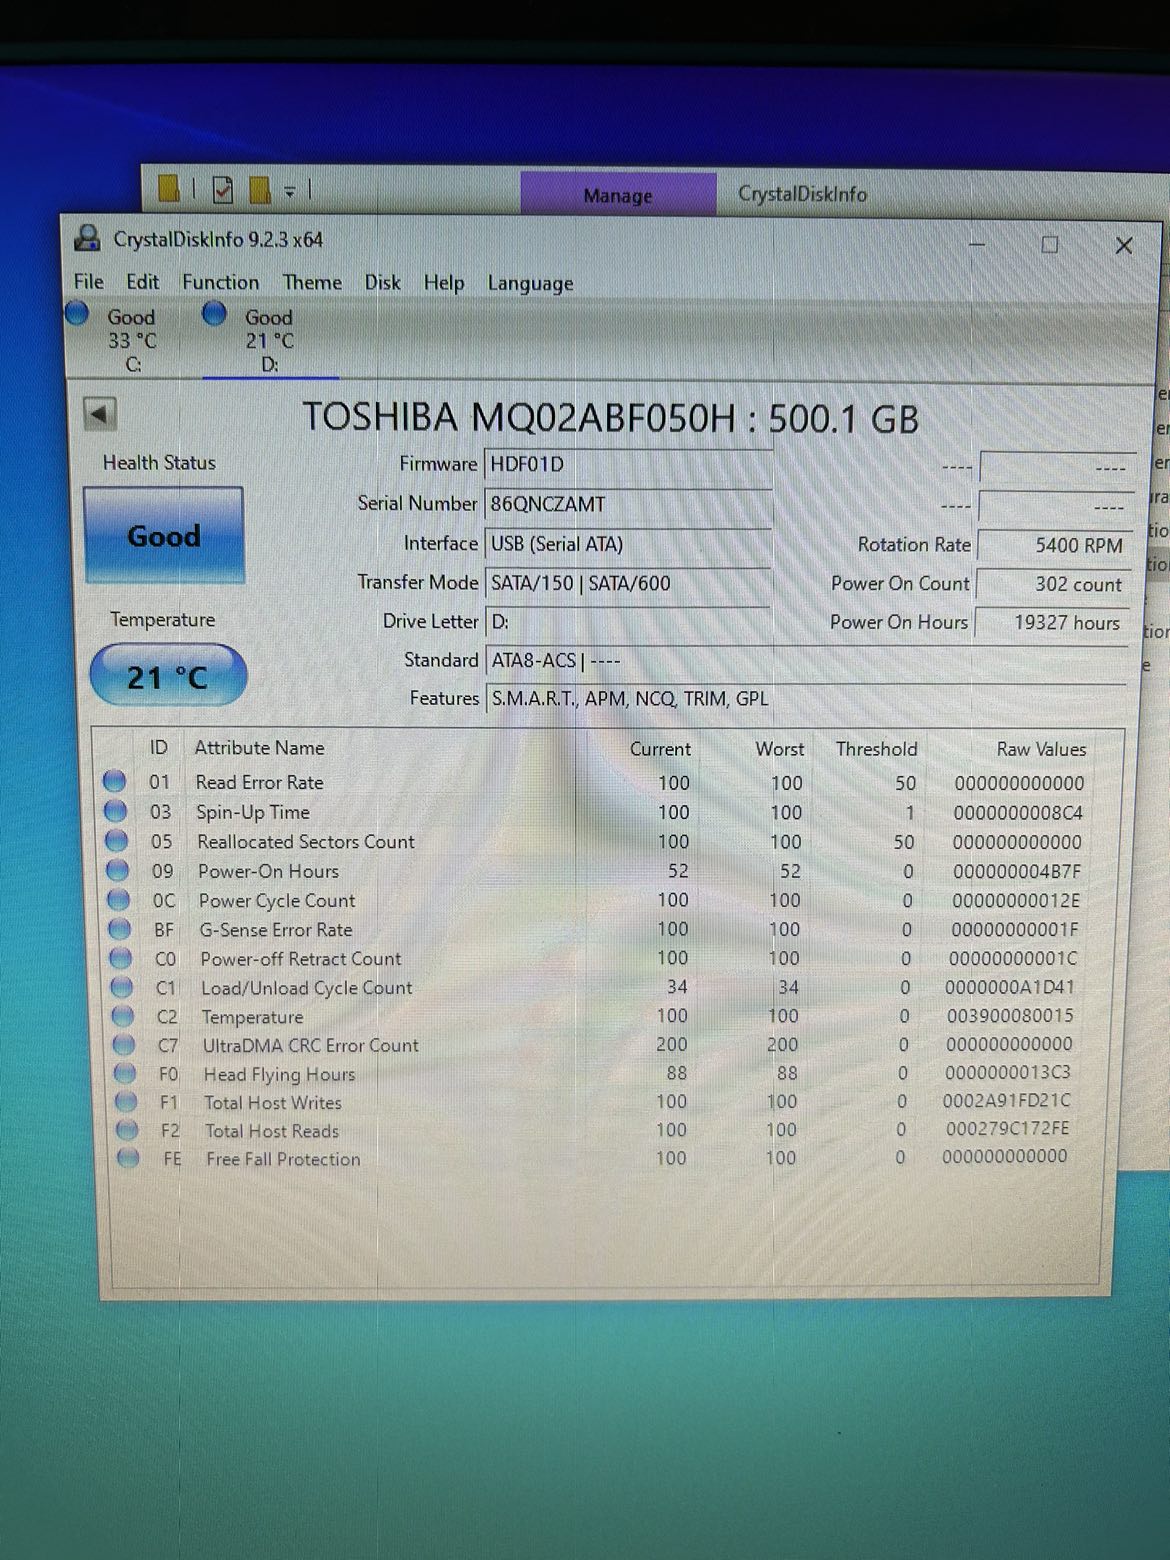Click the Transfer Mode field SATA/150 | SATA/600
1170x1560 pixels.
coord(628,583)
